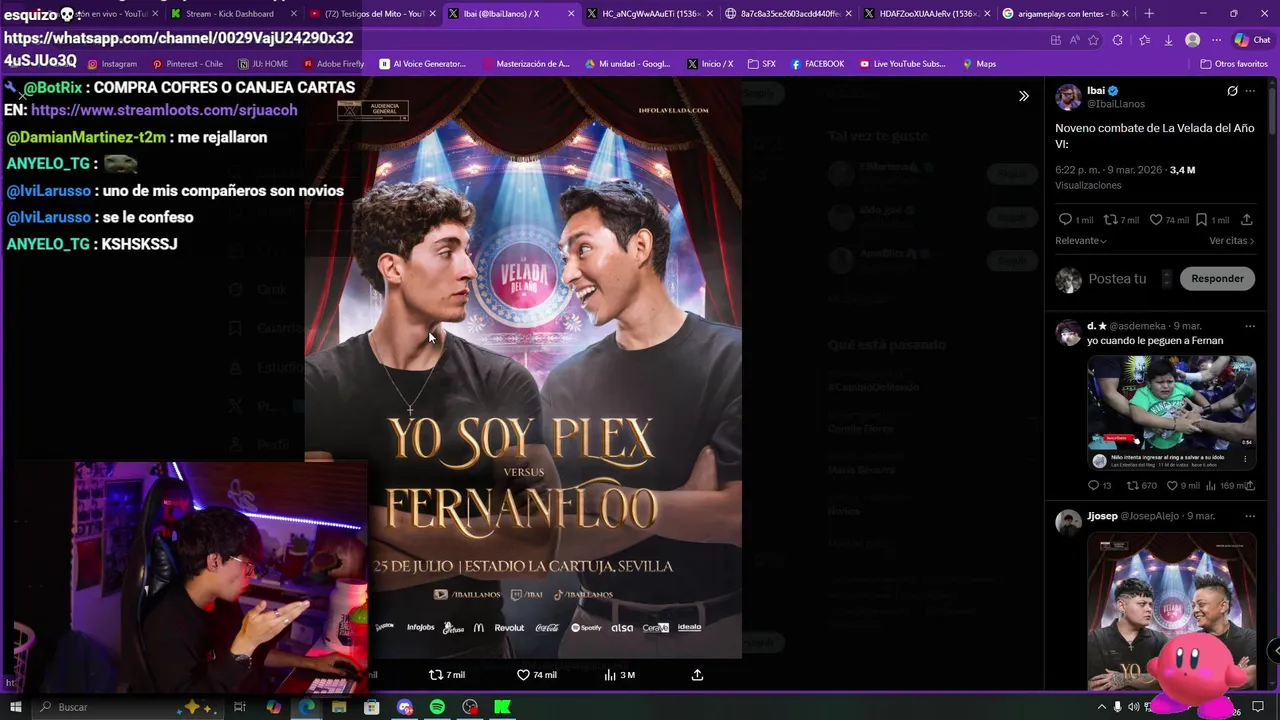Screen dimensions: 1280x720
Task: Expand Otros favoritos folder
Action: click(x=1234, y=64)
